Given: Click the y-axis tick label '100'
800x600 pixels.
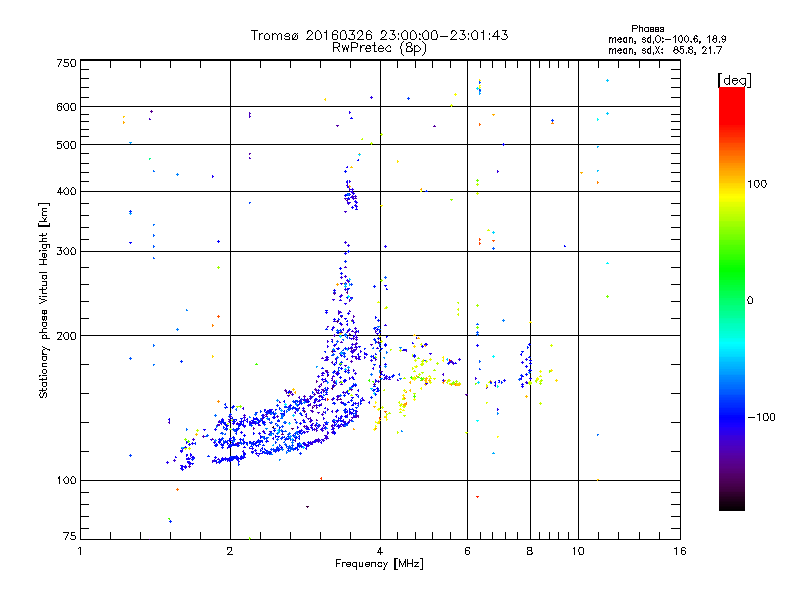Looking at the screenshot, I should [66, 481].
